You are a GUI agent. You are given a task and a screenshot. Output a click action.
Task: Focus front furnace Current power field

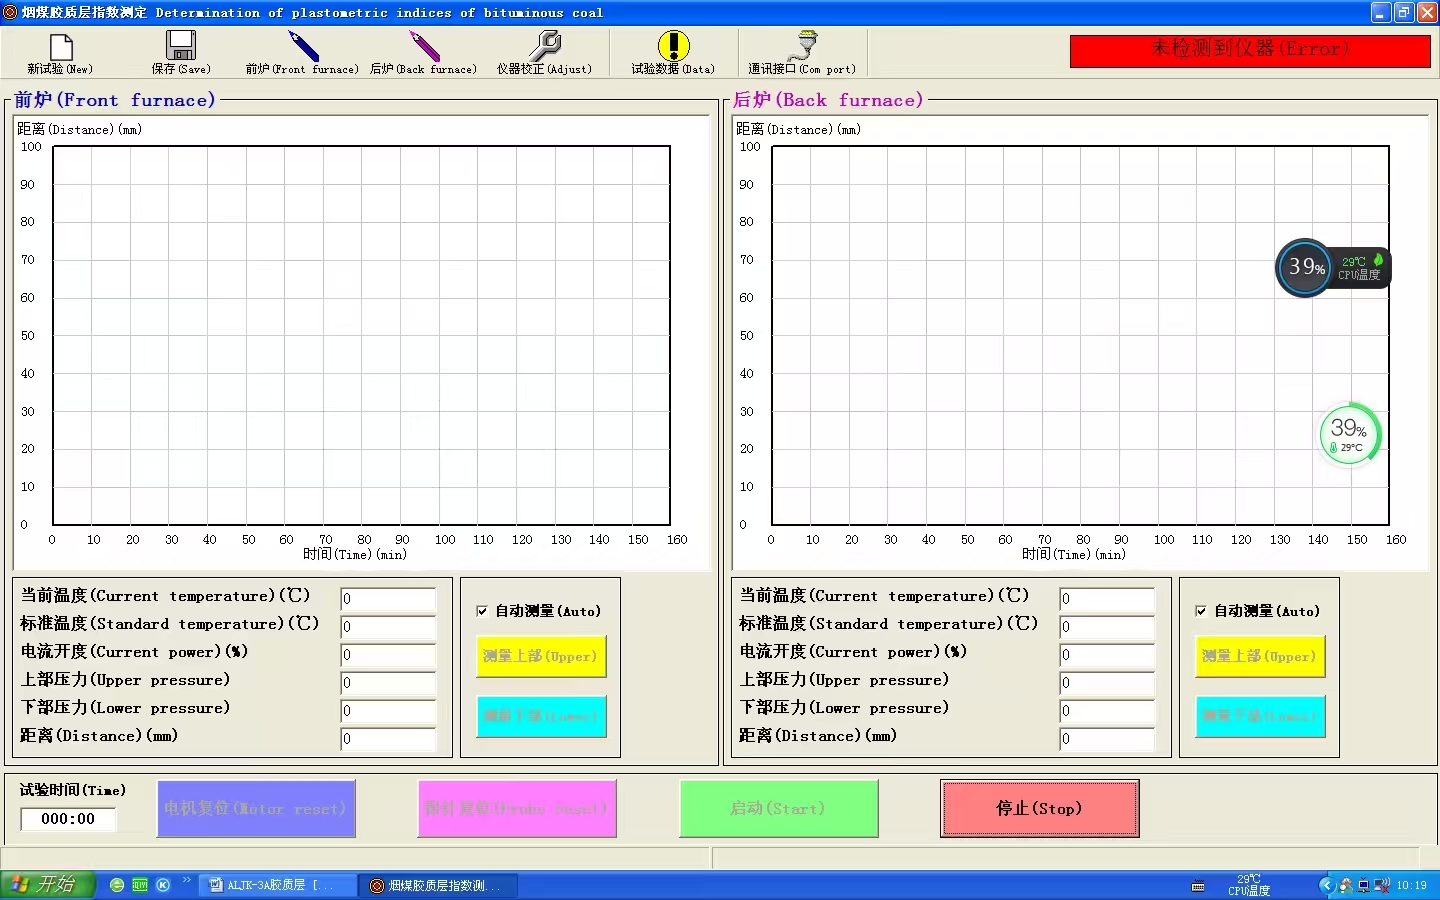click(x=388, y=655)
